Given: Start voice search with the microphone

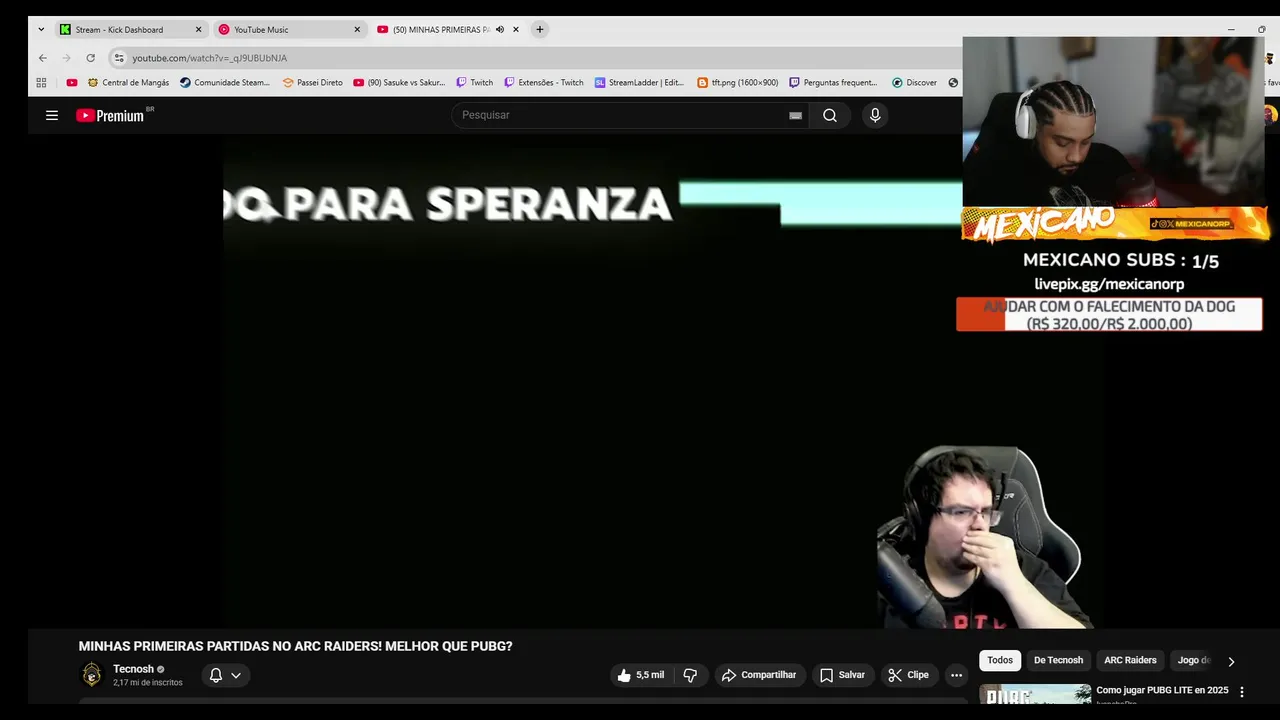Looking at the screenshot, I should (x=875, y=115).
